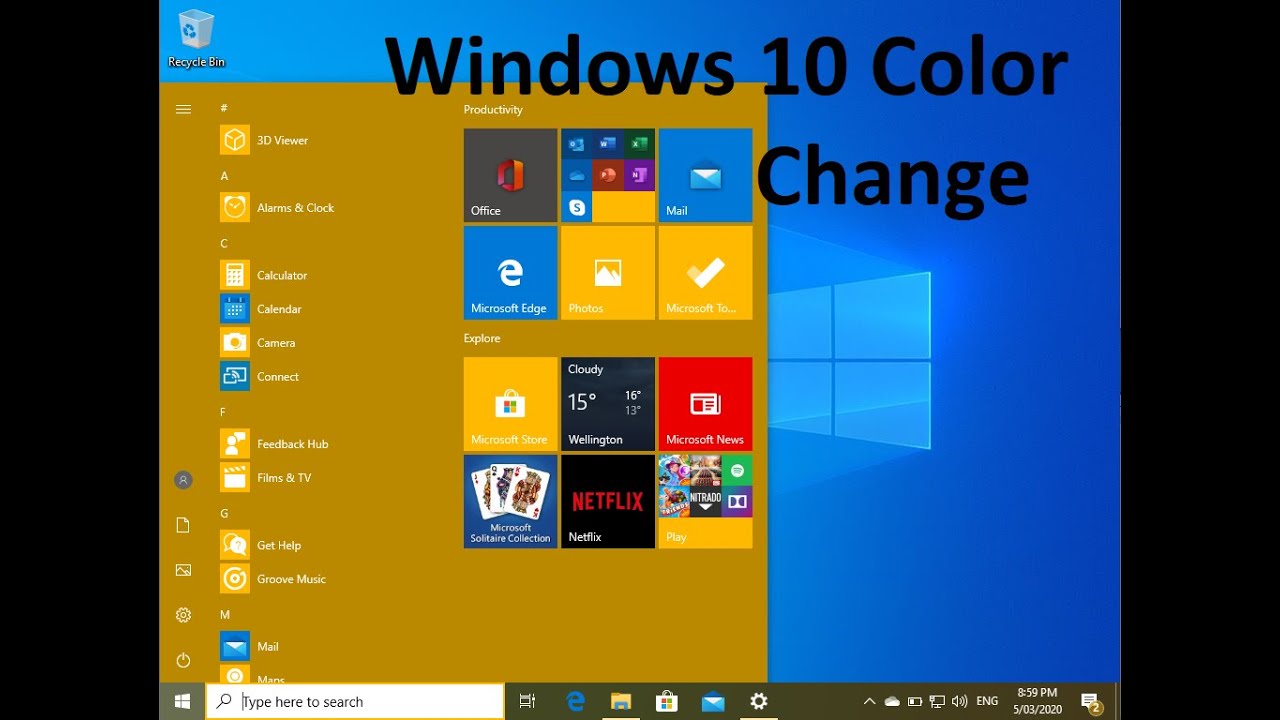Open the Documents shortcut in Start sidebar
This screenshot has width=1280, height=720.
point(183,525)
